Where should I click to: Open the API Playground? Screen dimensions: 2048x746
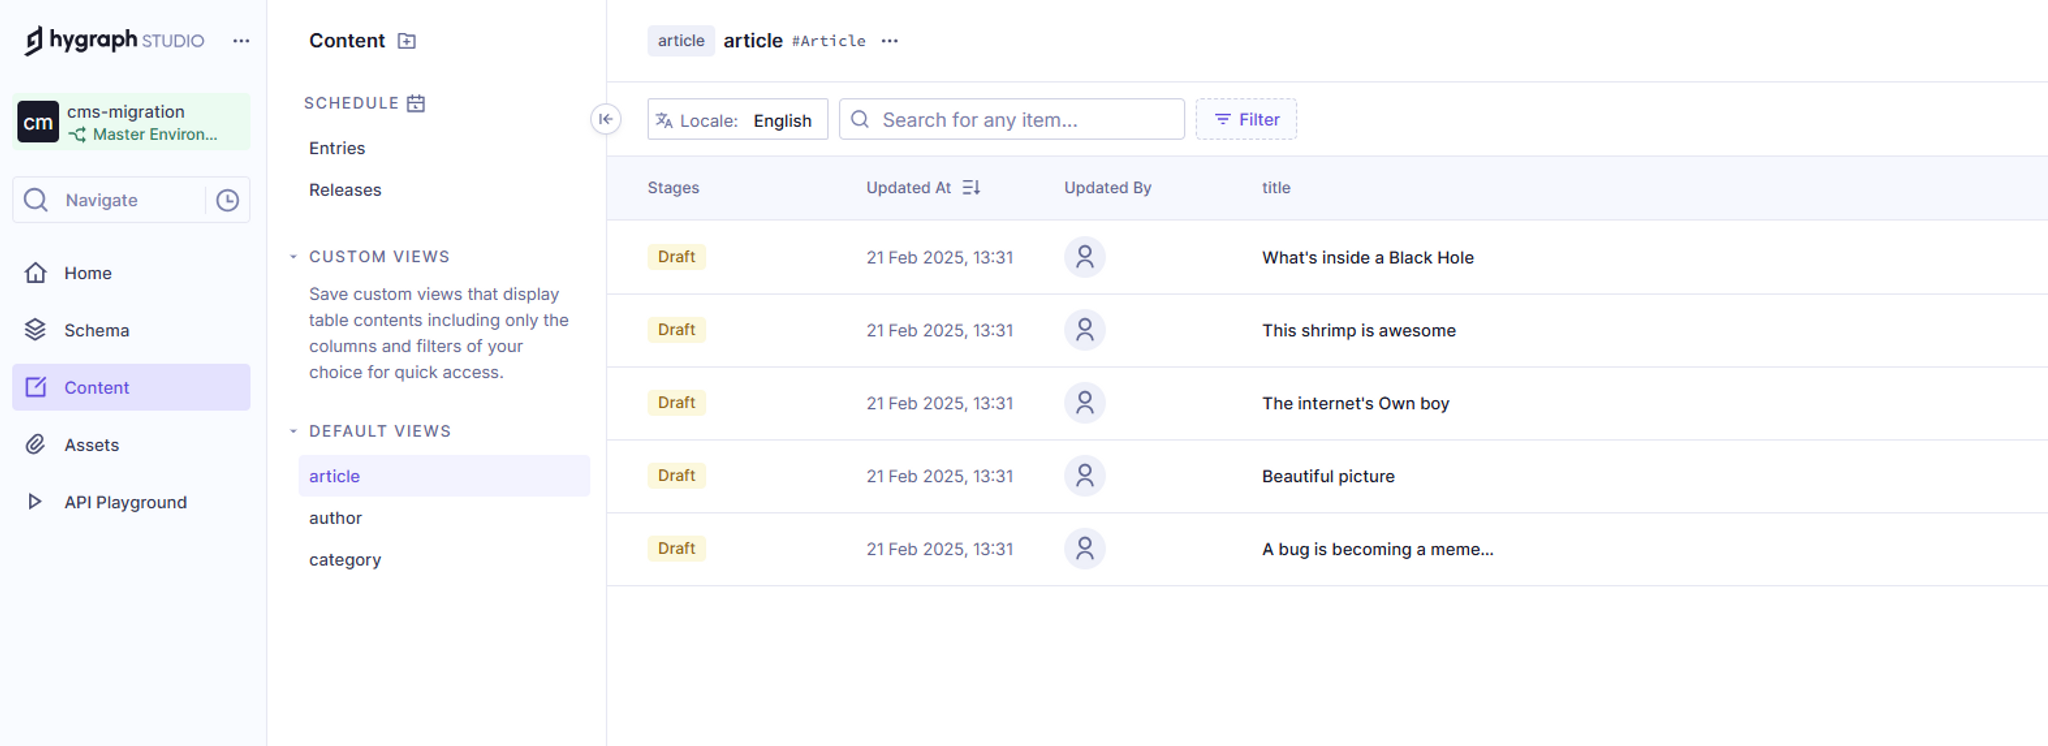tap(131, 502)
